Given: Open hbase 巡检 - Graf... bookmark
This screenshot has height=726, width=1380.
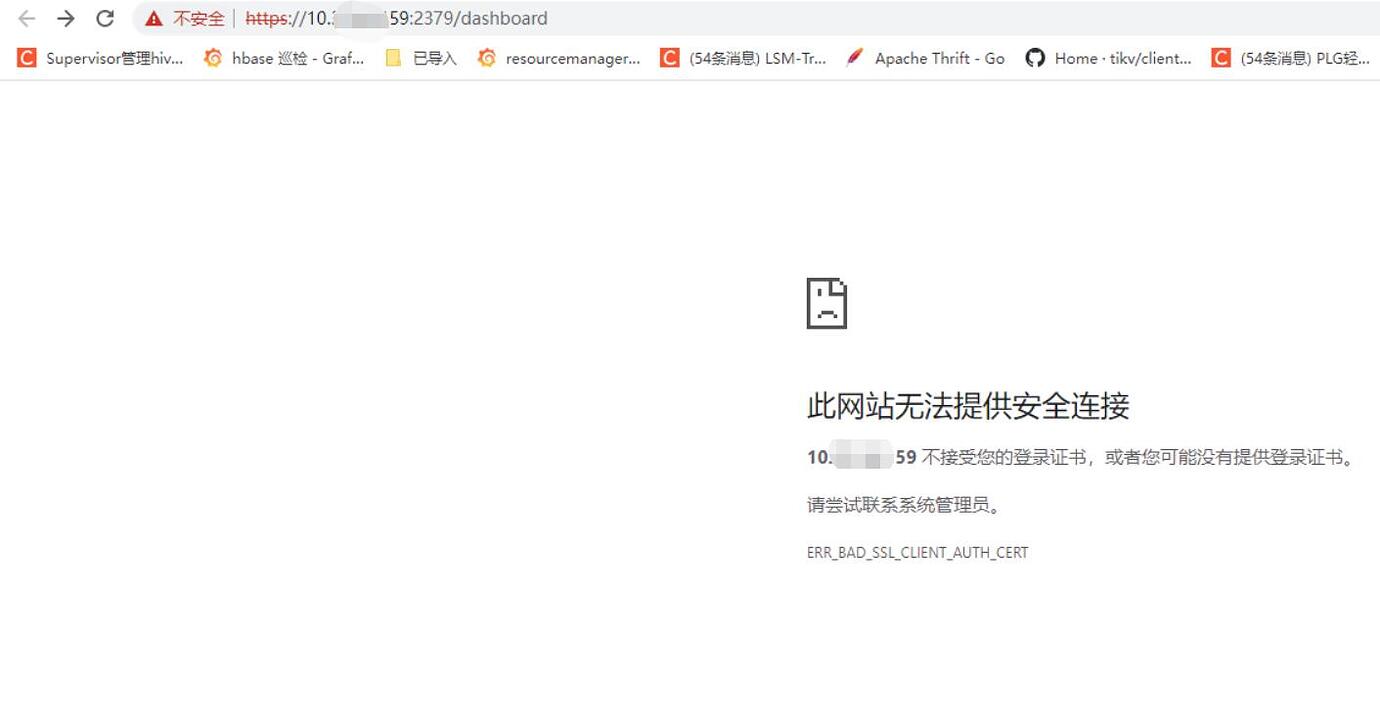Looking at the screenshot, I should 284,58.
